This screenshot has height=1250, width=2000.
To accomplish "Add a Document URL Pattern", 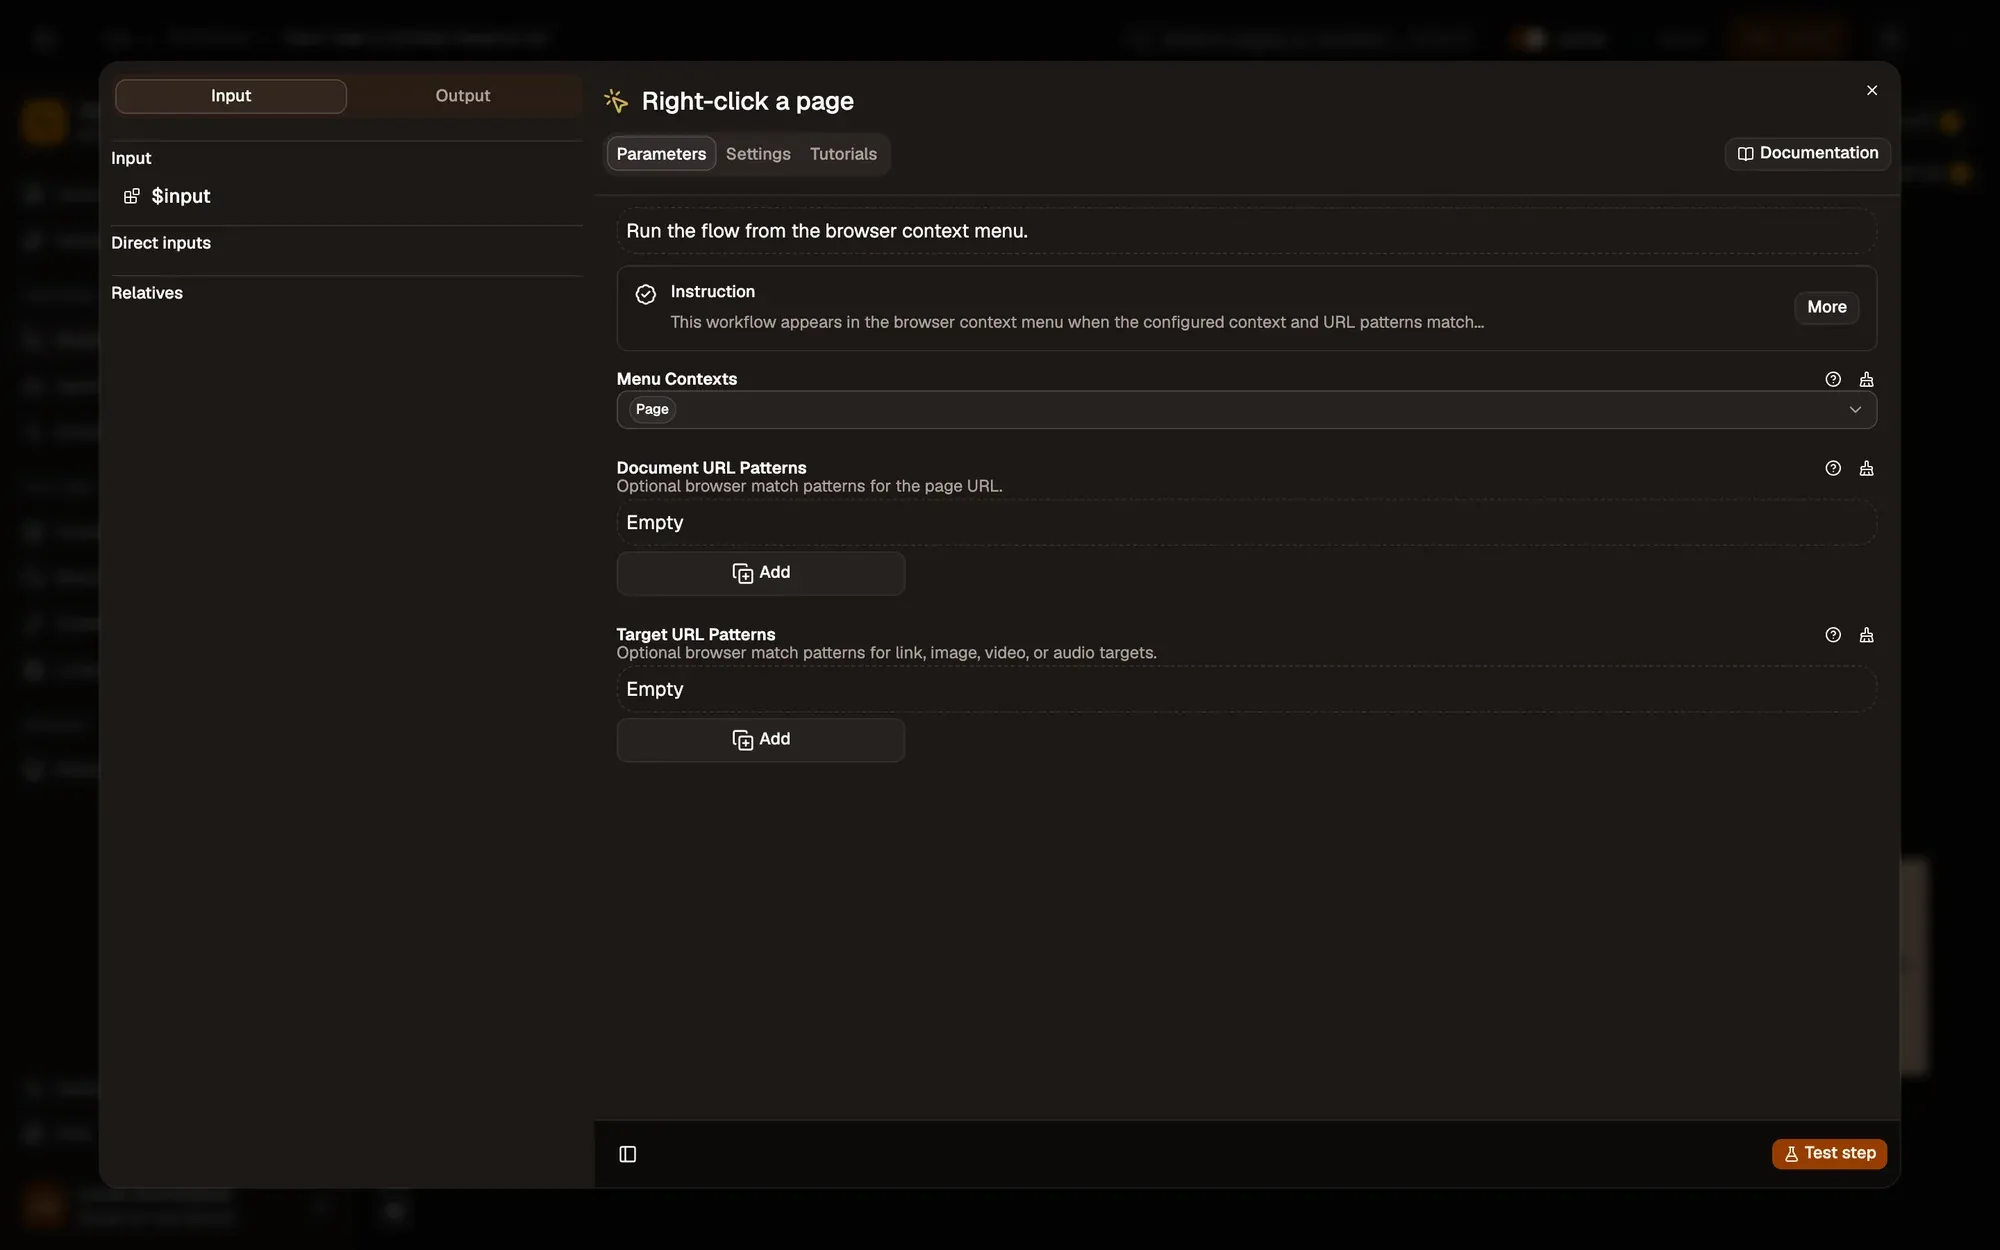I will tap(761, 573).
